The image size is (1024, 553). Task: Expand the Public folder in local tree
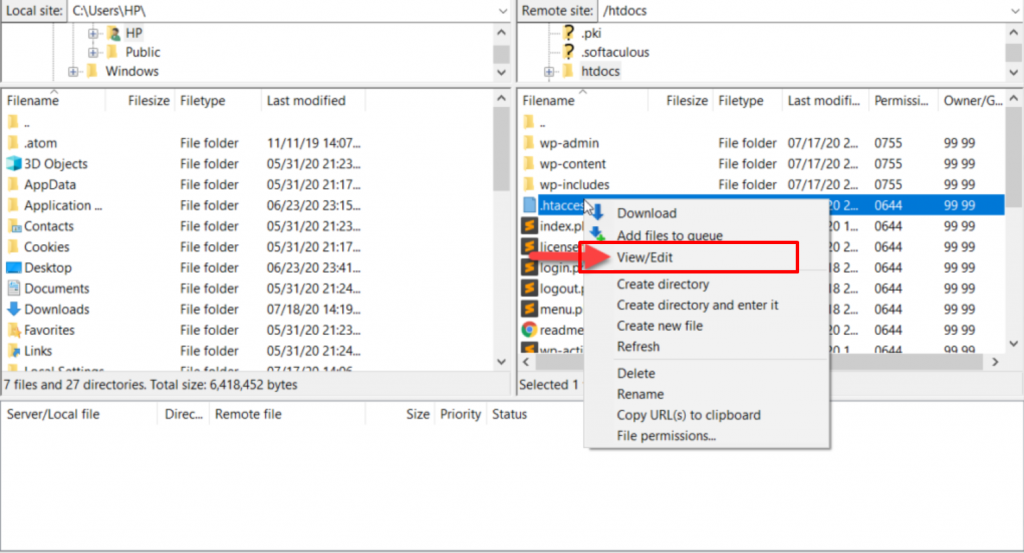[x=93, y=52]
